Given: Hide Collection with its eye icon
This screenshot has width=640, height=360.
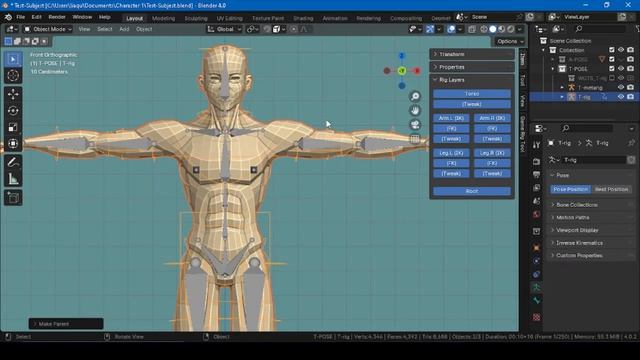Looking at the screenshot, I should (x=621, y=50).
